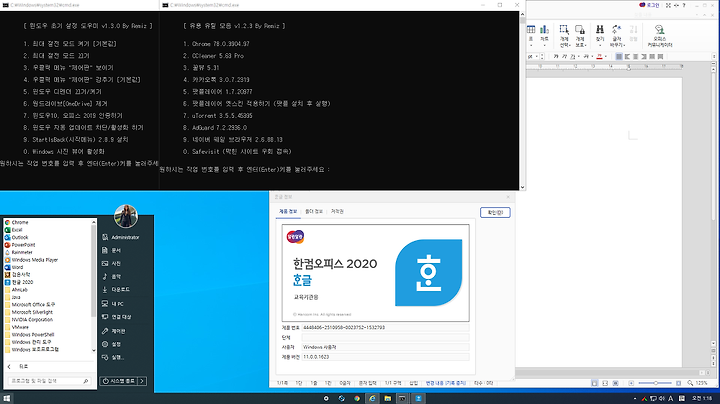Toggle italic formatting in Hangul toolbar

(564, 56)
